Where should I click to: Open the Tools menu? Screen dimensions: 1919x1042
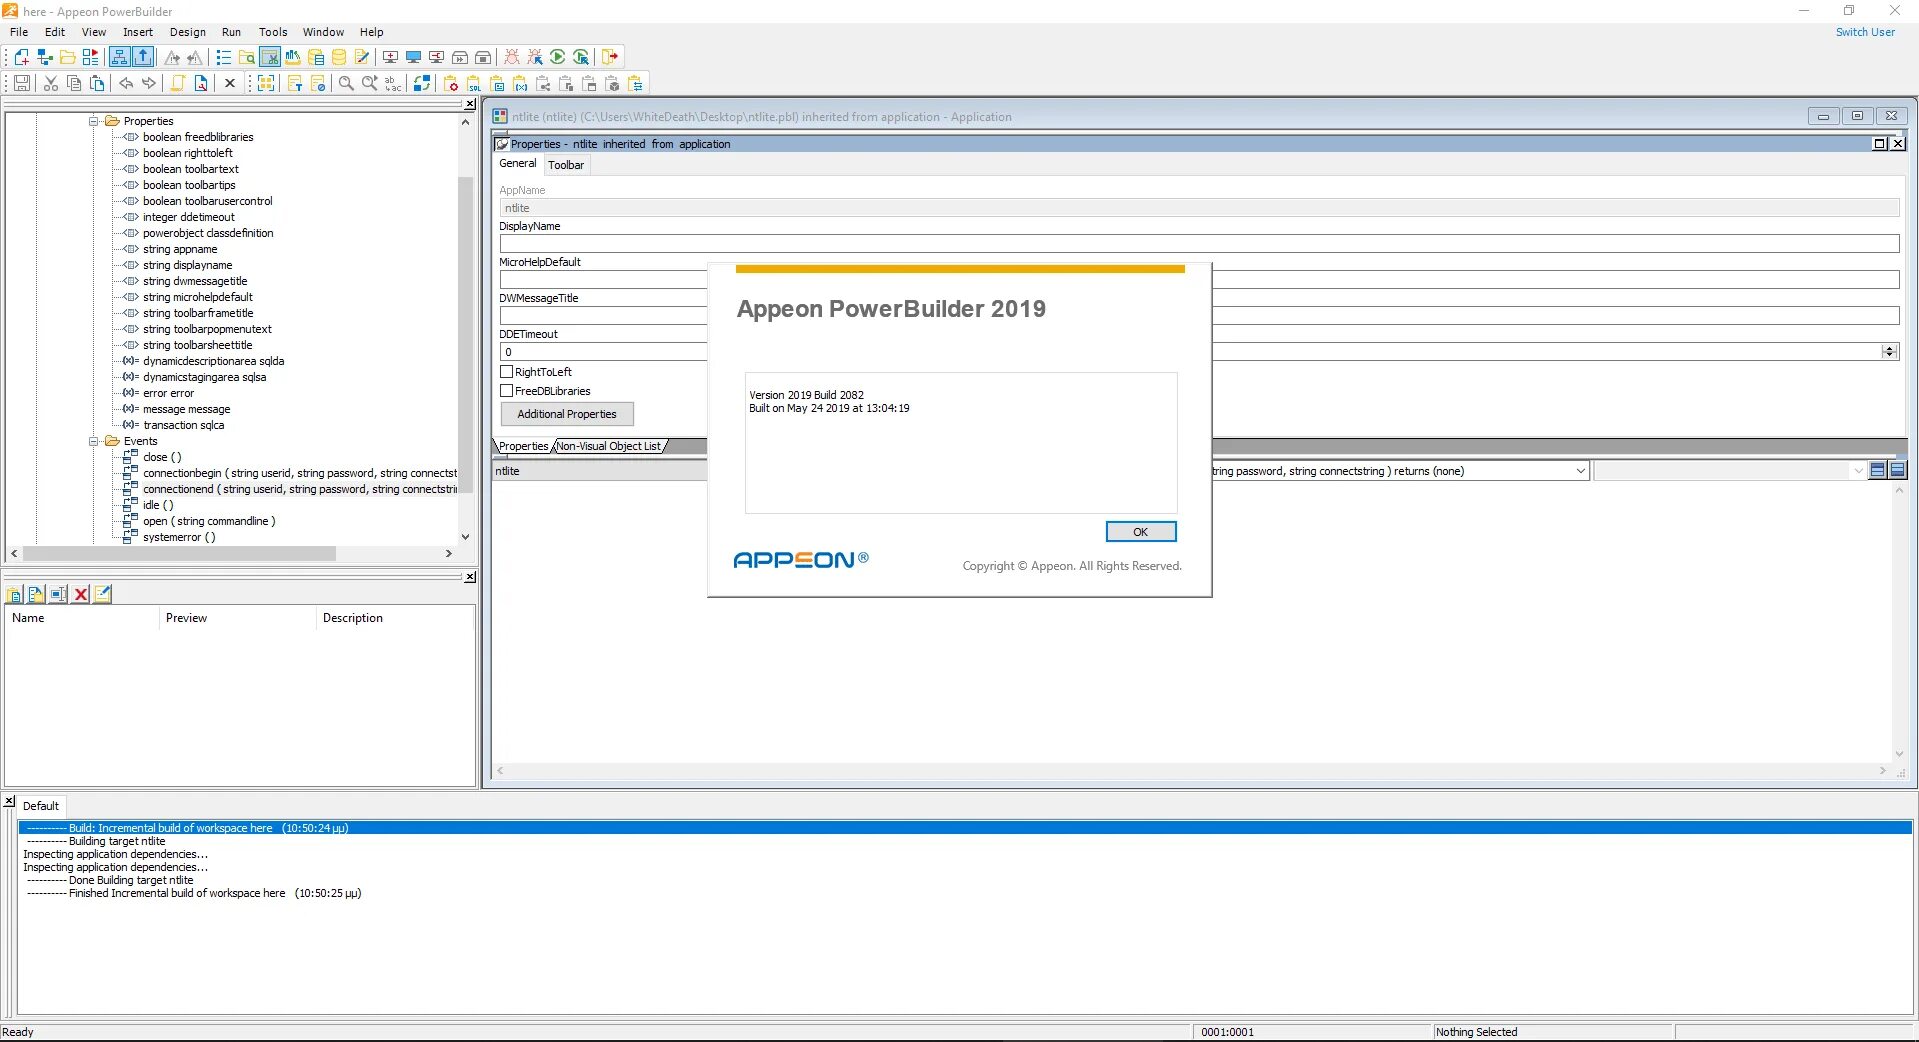(x=273, y=32)
